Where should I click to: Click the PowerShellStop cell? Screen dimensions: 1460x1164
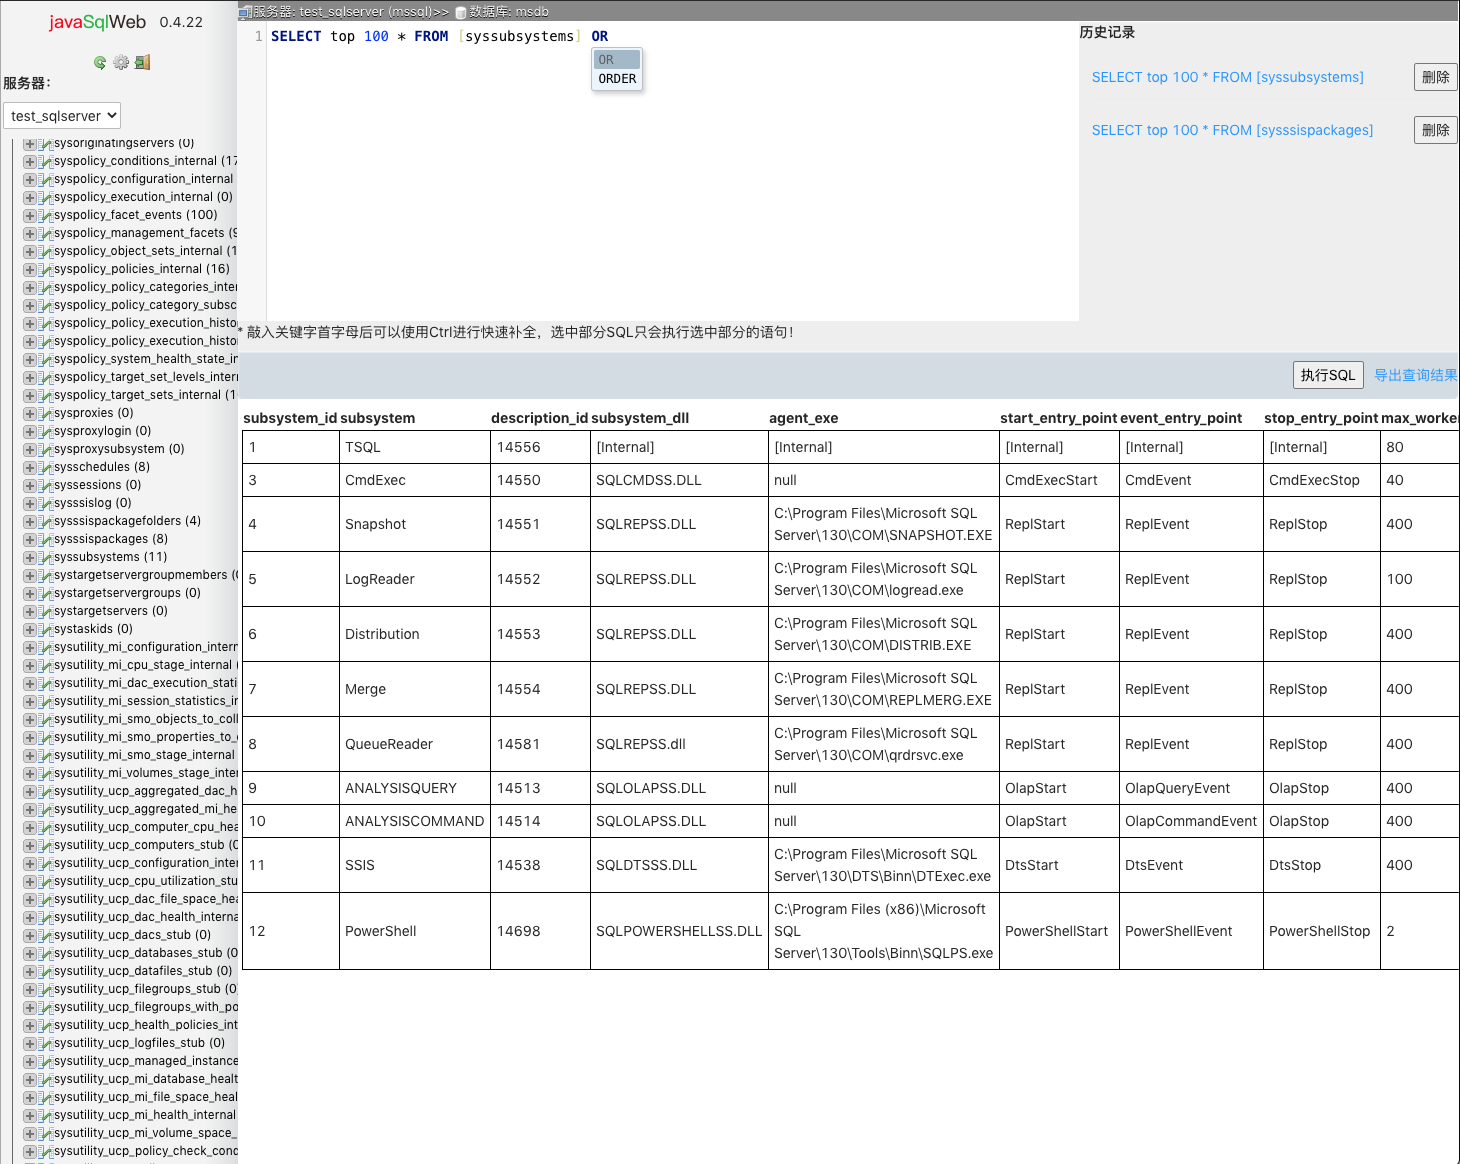(x=1321, y=931)
